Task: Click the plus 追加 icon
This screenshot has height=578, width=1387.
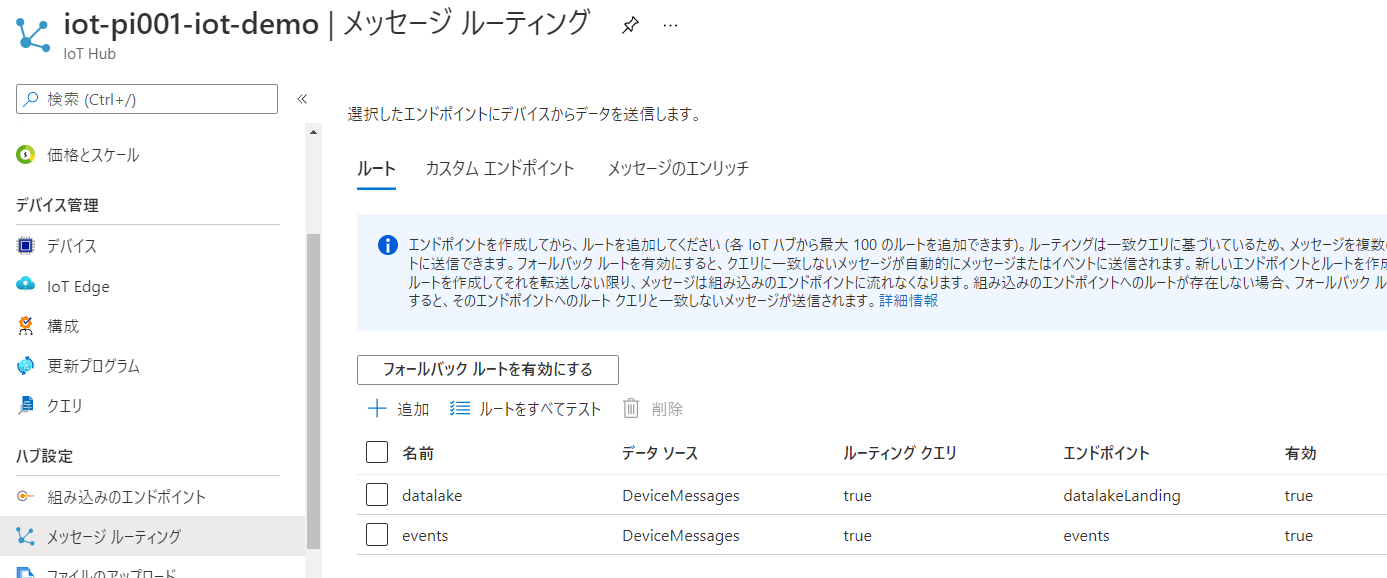Action: 377,408
